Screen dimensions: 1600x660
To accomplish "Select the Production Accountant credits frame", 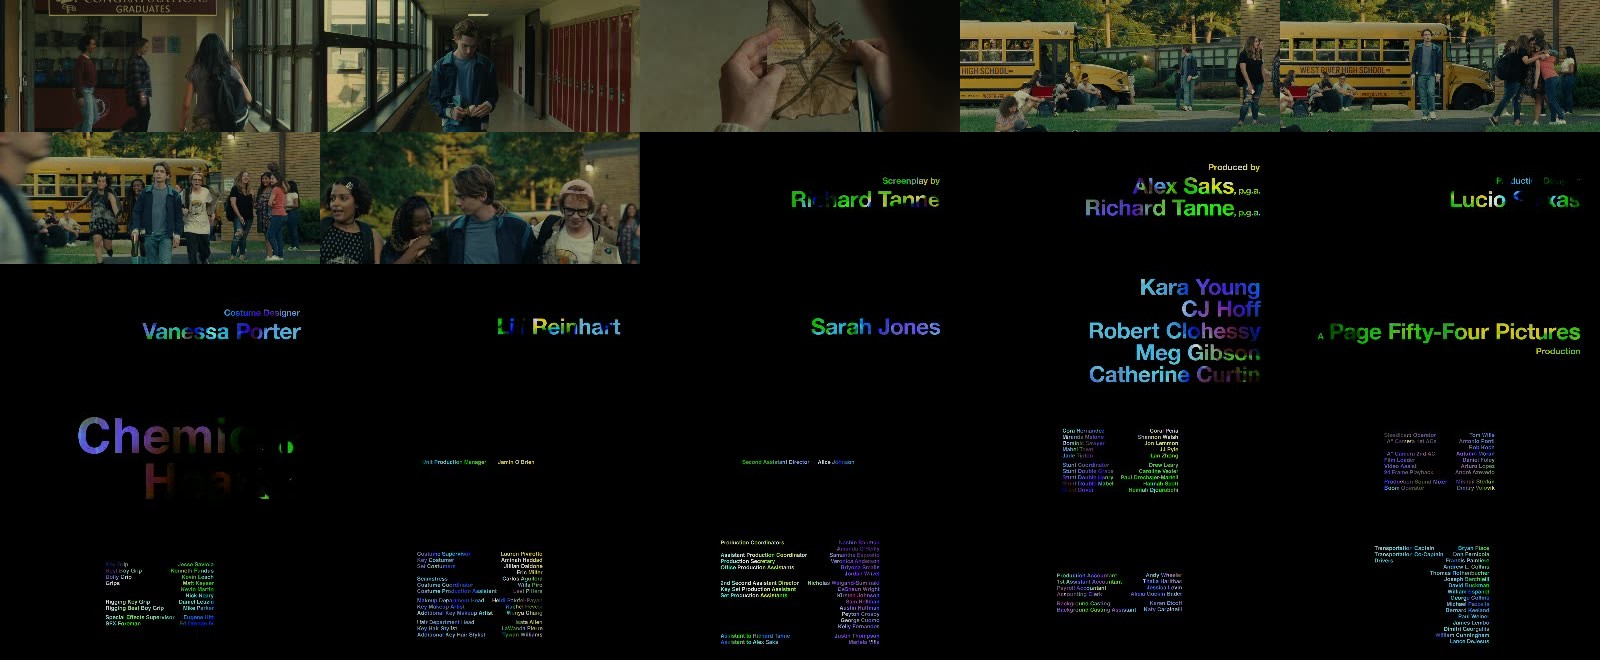I will [x=1120, y=594].
